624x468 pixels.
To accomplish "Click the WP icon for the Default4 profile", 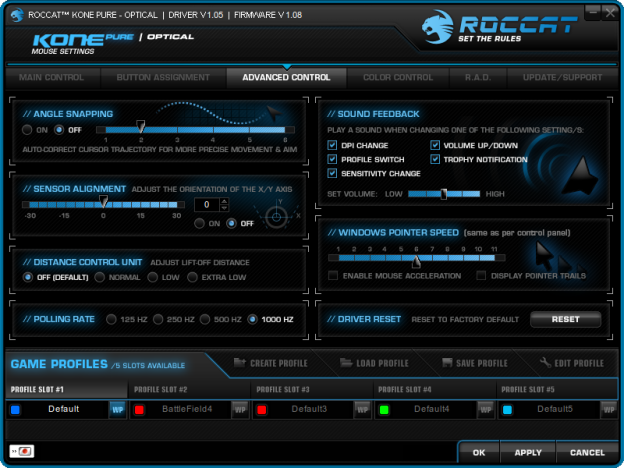I will tap(485, 410).
